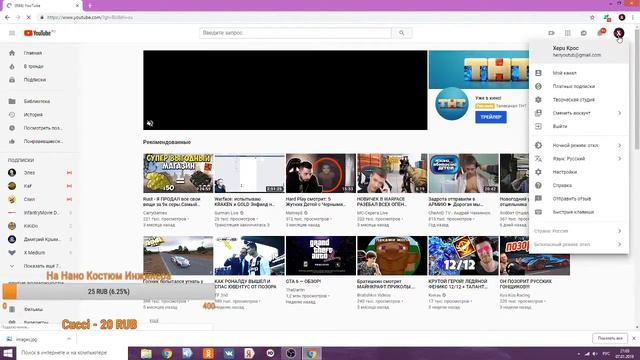Open the Windows Start menu

pos(8,353)
